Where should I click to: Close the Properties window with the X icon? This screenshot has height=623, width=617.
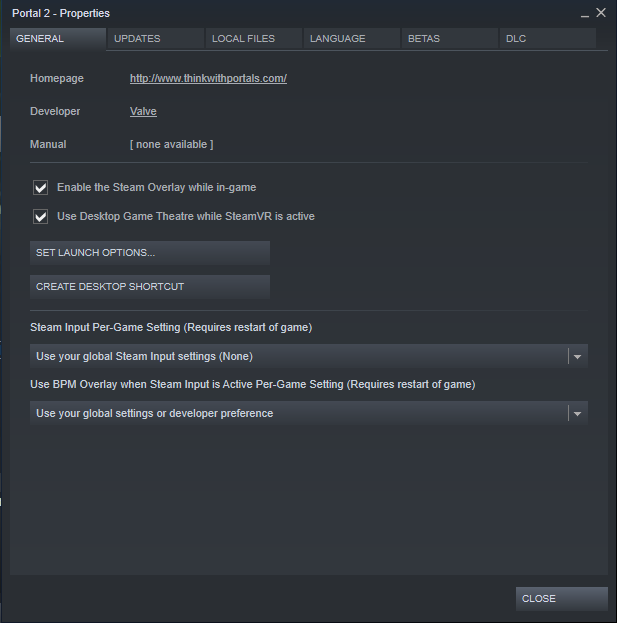[601, 13]
